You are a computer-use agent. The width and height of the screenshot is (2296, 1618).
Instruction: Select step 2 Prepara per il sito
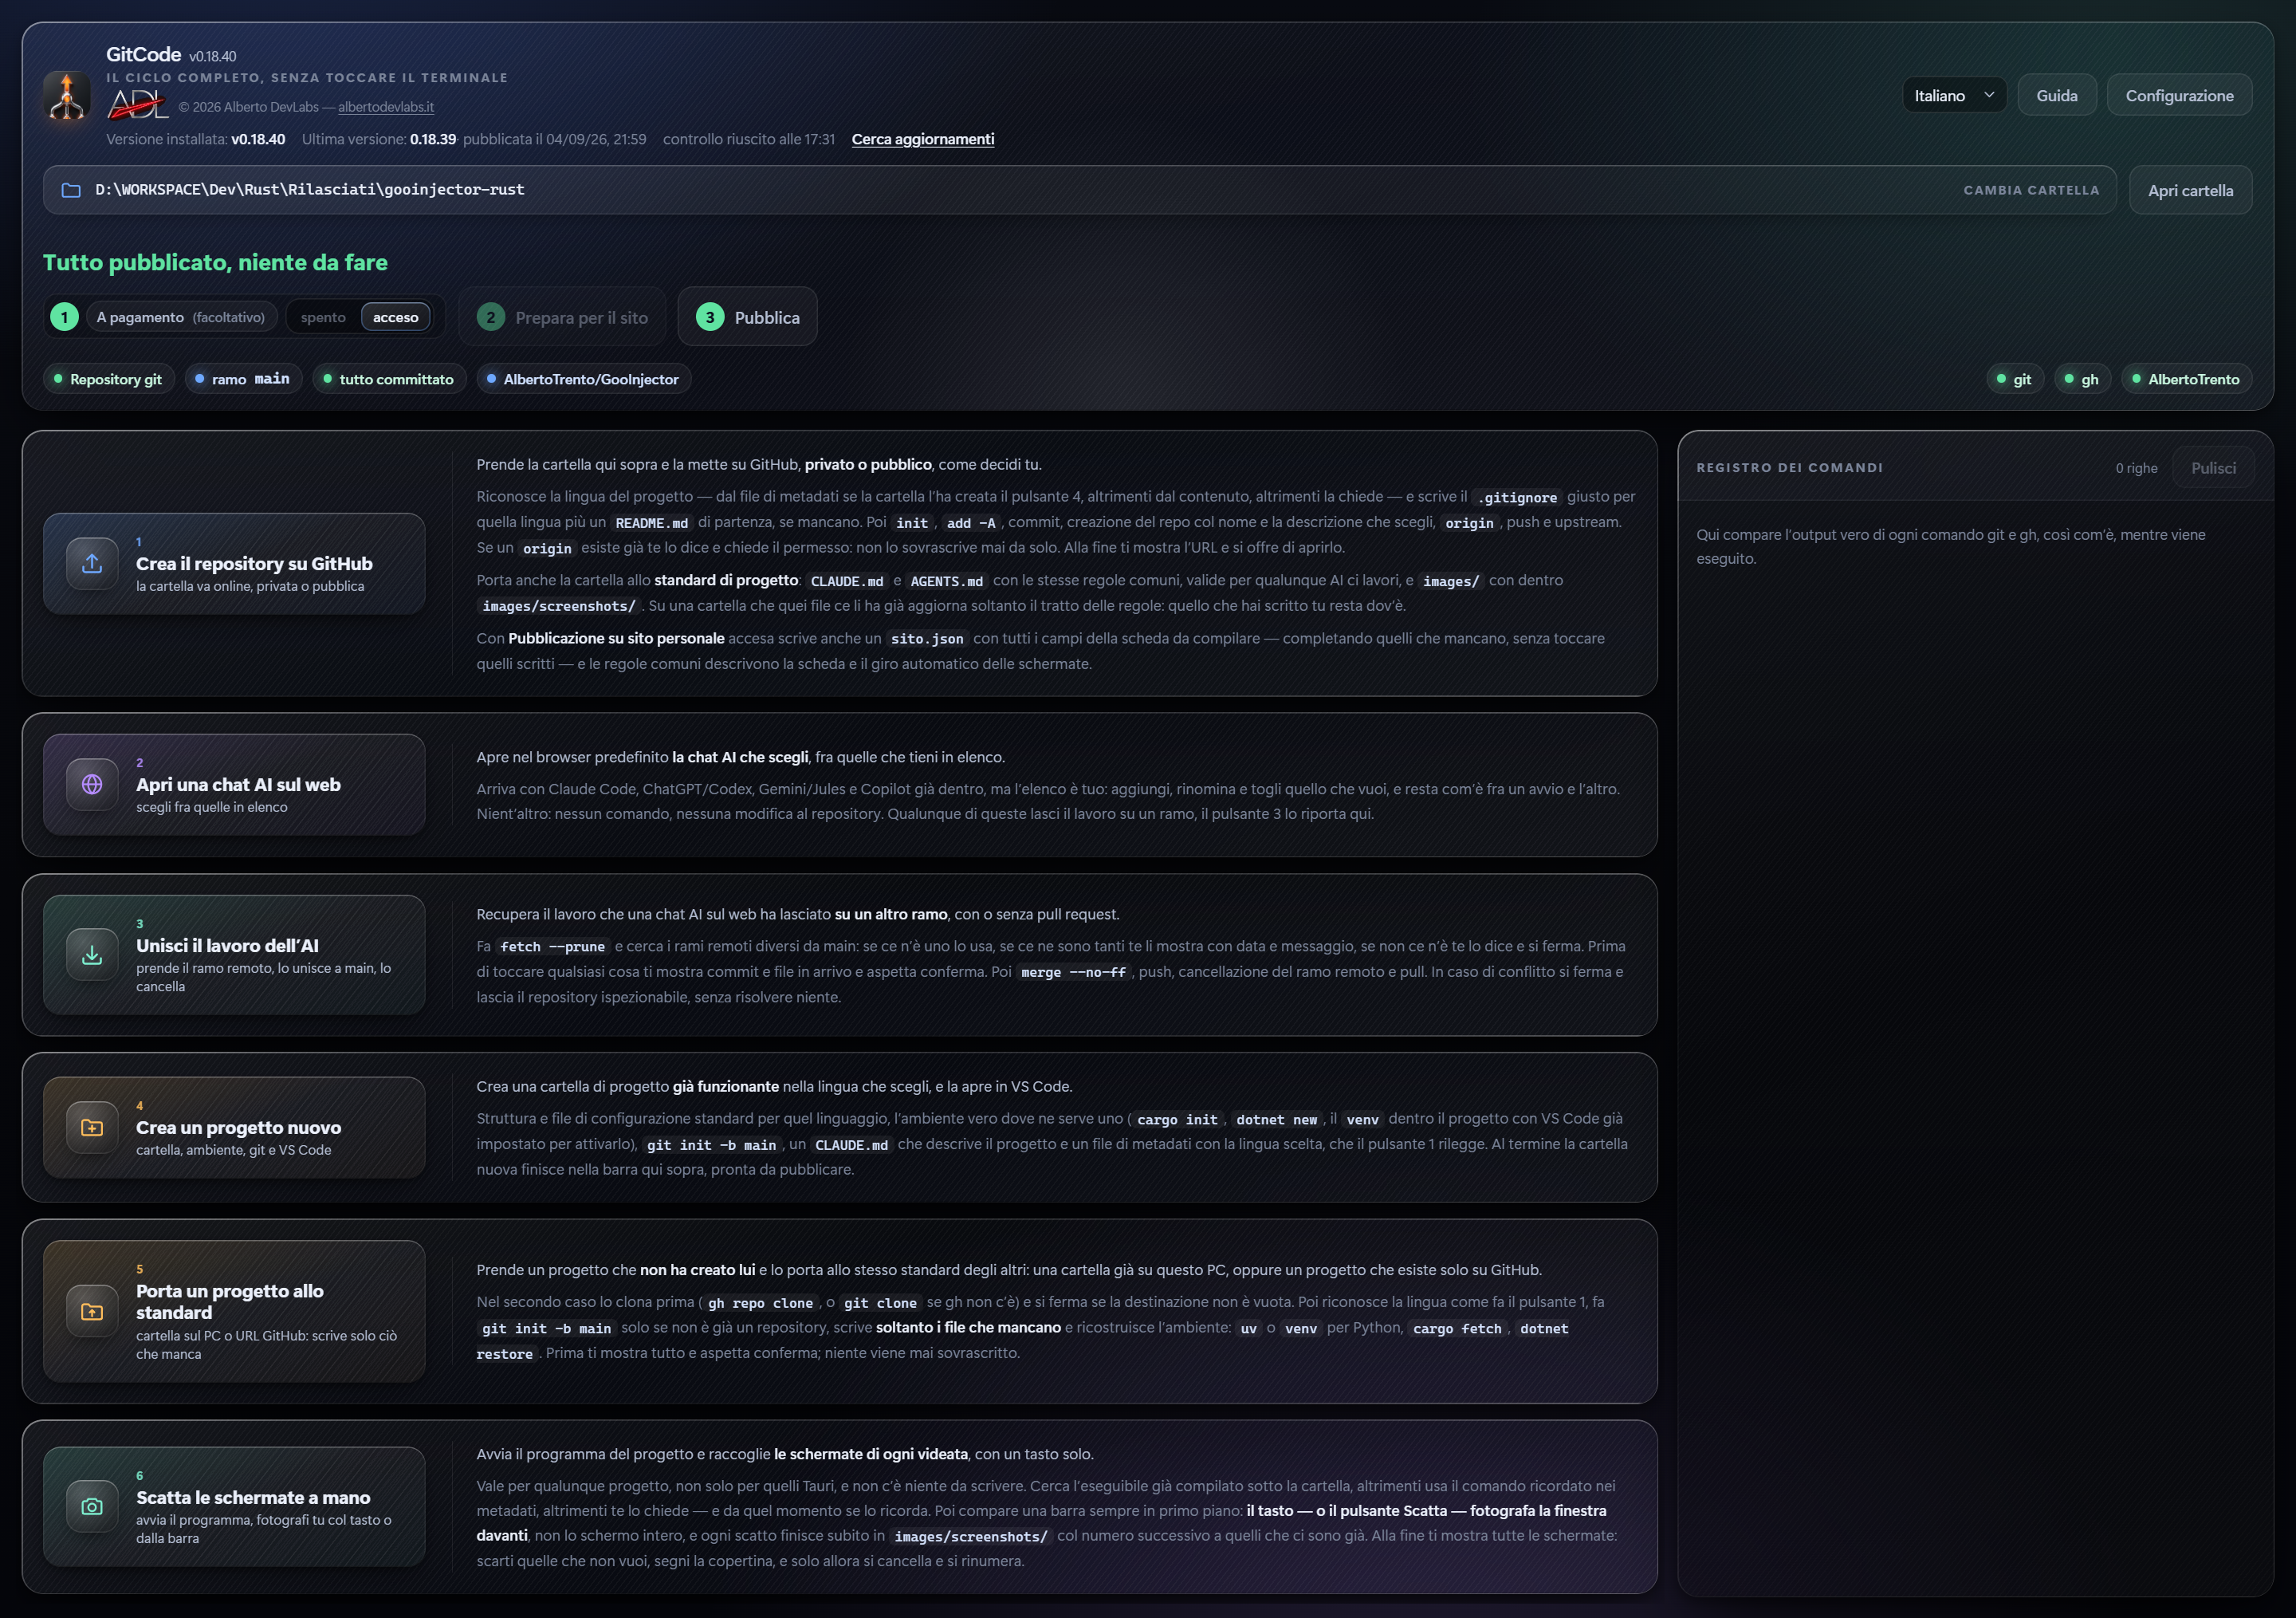pos(563,317)
